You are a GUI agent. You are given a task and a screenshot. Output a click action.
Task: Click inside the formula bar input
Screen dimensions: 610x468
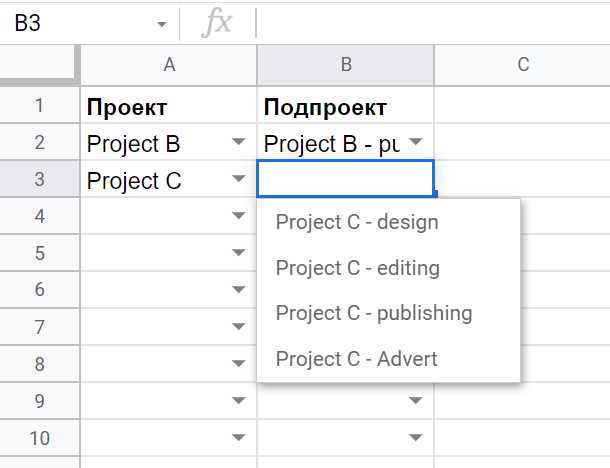tap(430, 24)
